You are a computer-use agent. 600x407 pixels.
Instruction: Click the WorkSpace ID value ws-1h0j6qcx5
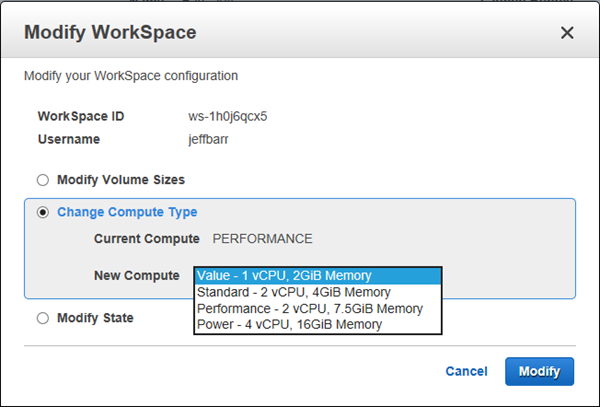(227, 116)
